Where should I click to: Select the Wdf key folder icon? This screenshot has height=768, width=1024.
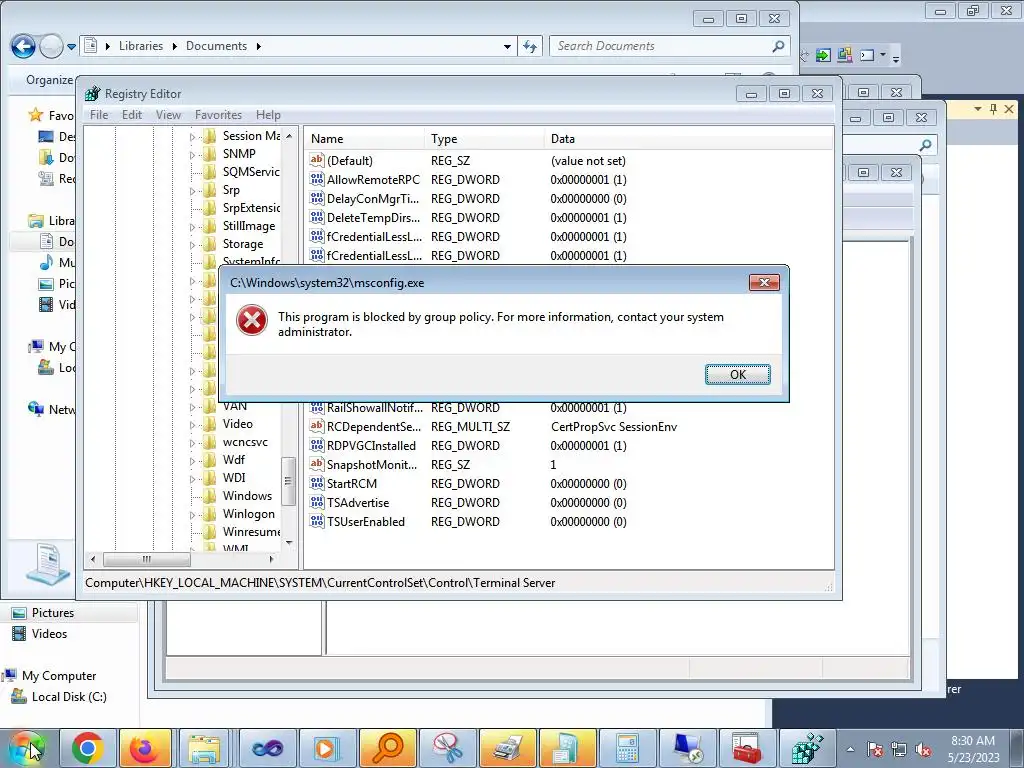coord(210,460)
